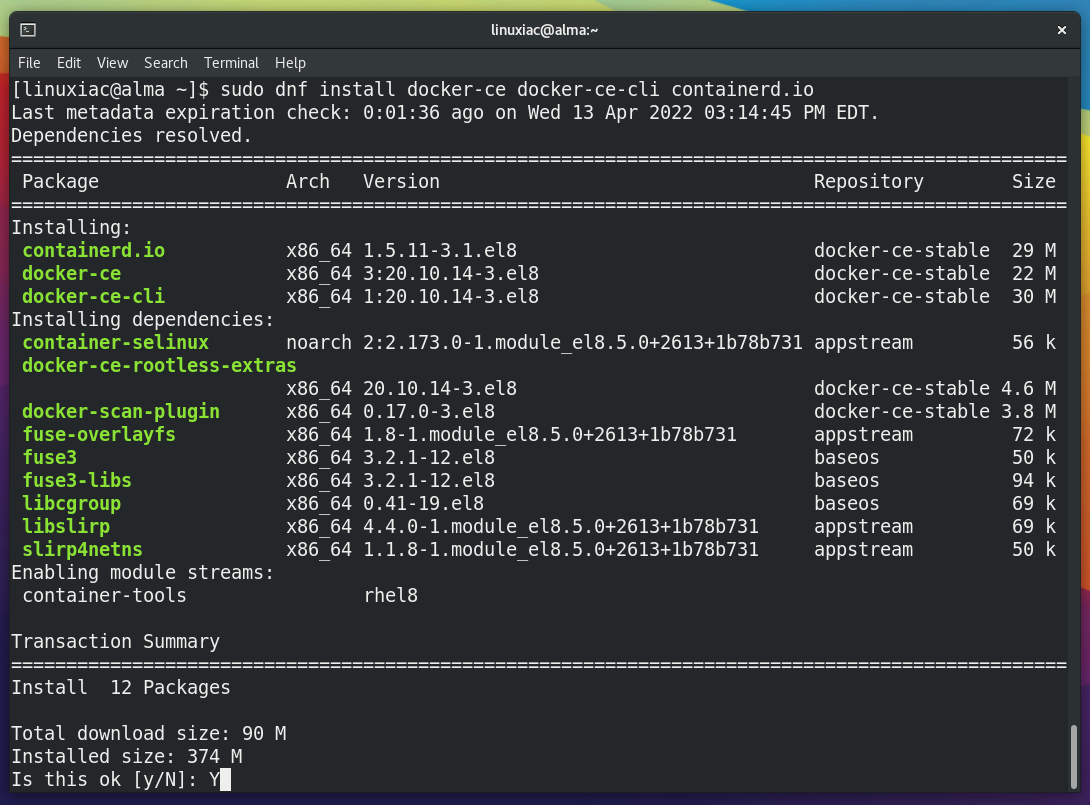Click the 'Is this ok [y/N]:' prompt
The width and height of the screenshot is (1090, 805).
(x=104, y=779)
